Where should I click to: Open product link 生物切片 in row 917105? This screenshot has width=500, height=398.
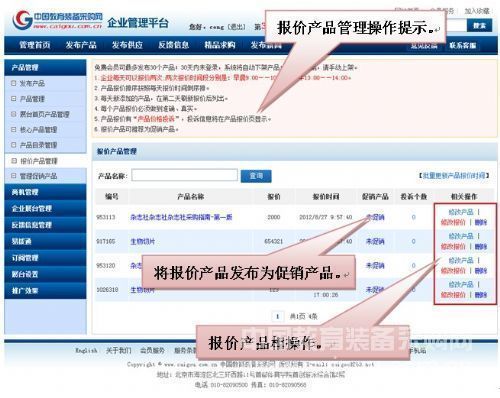point(143,241)
